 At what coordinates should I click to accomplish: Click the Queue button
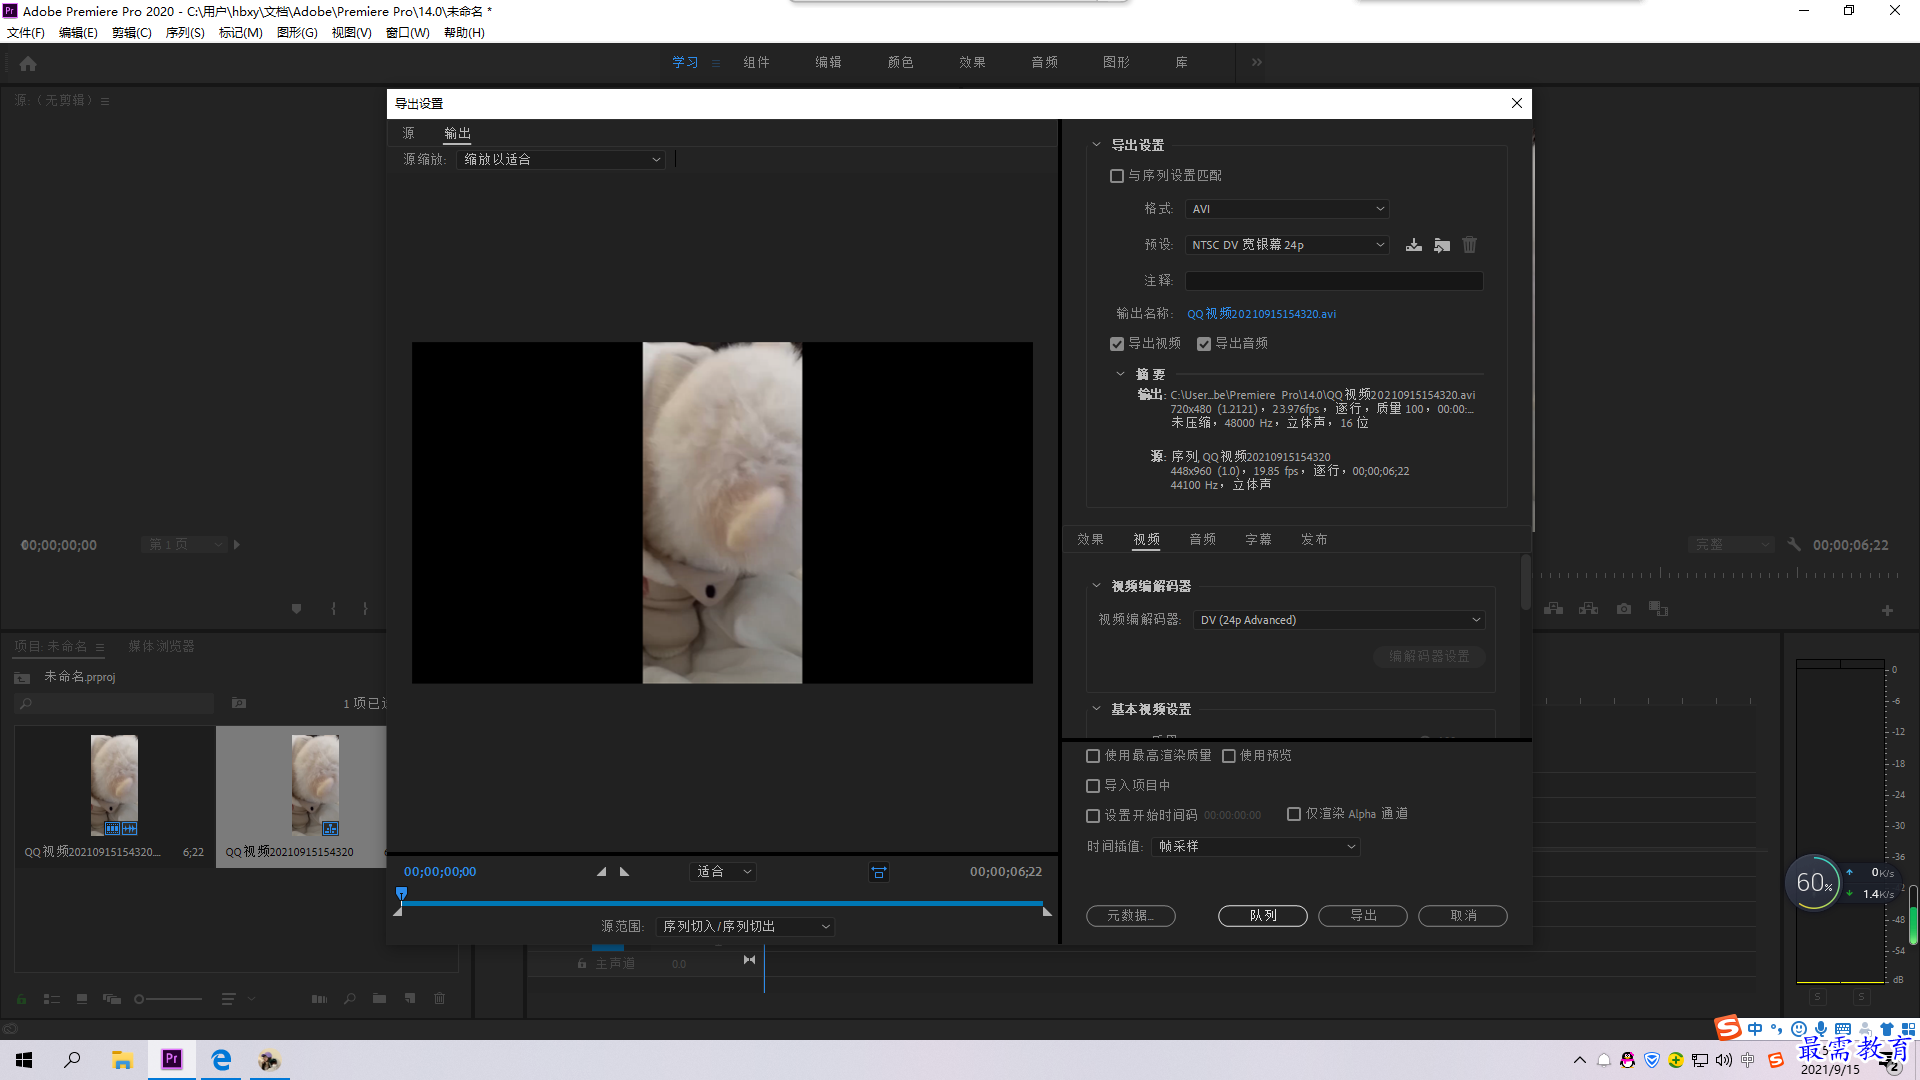[1263, 916]
